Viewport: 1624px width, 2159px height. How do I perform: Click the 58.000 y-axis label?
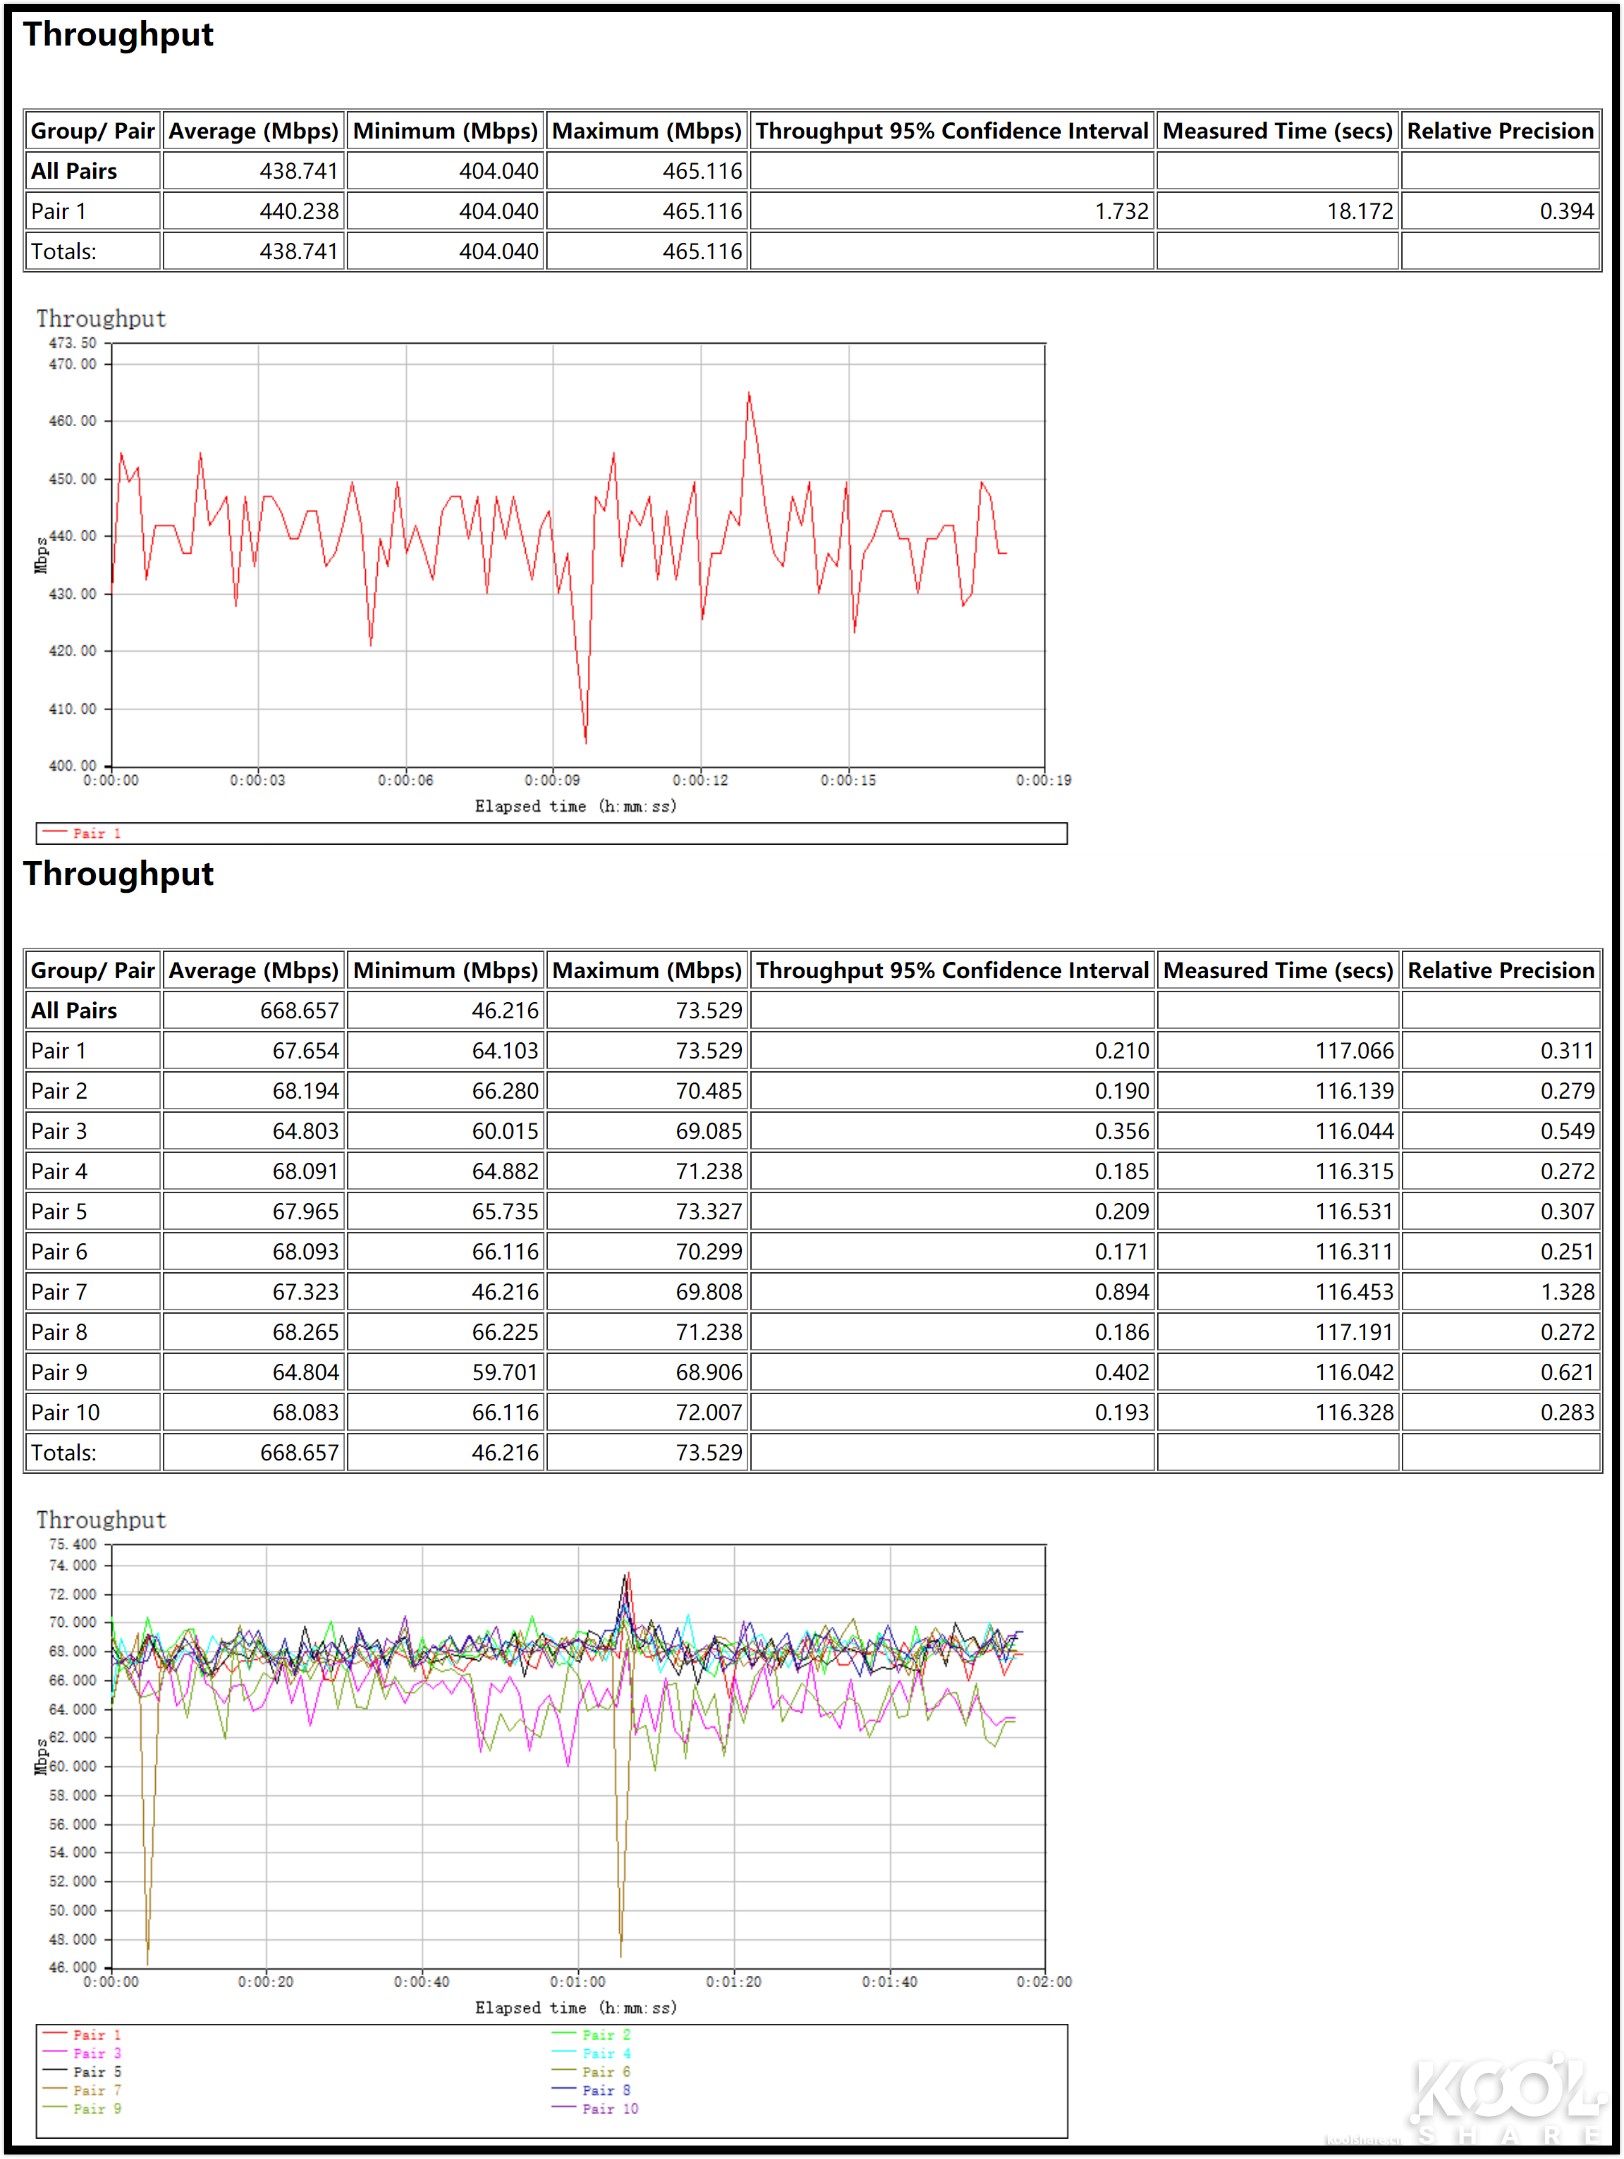click(x=73, y=1795)
